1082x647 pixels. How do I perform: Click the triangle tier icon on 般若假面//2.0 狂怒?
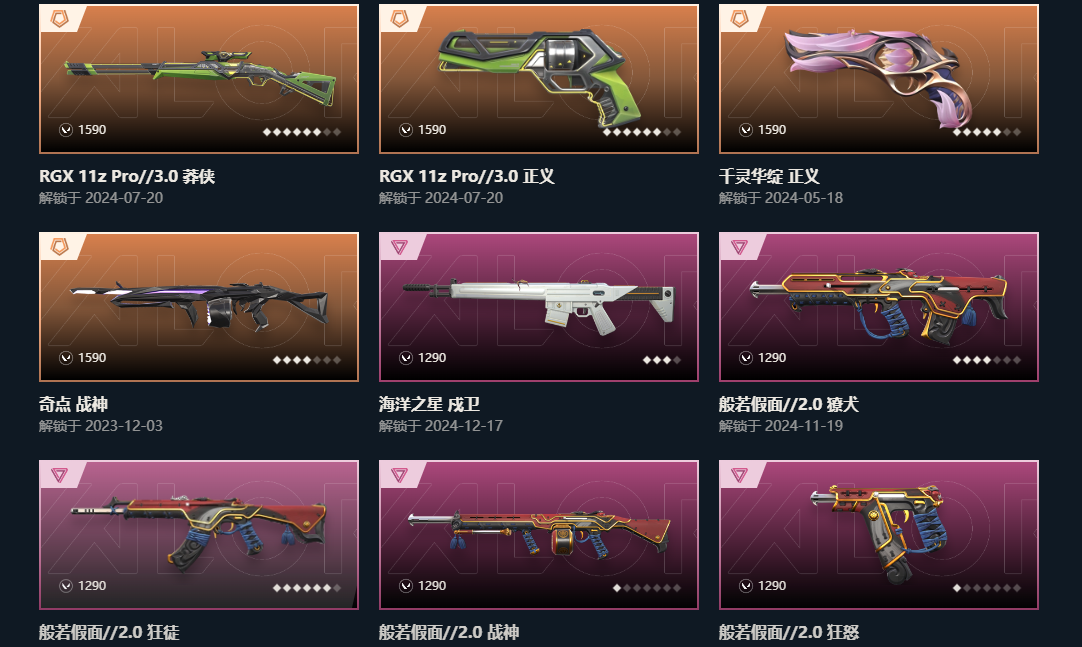click(x=740, y=475)
